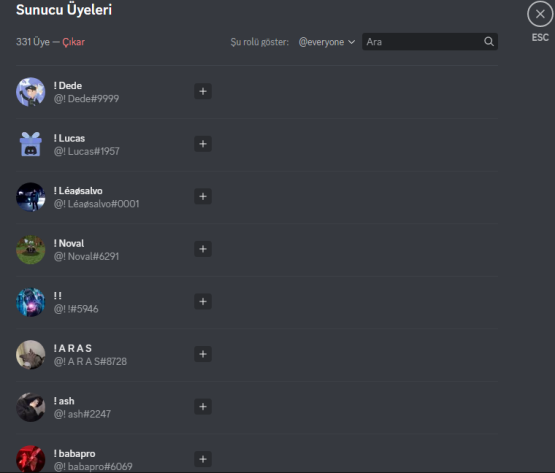Add role to ! Lucas member
This screenshot has height=473, width=555.
tap(203, 144)
